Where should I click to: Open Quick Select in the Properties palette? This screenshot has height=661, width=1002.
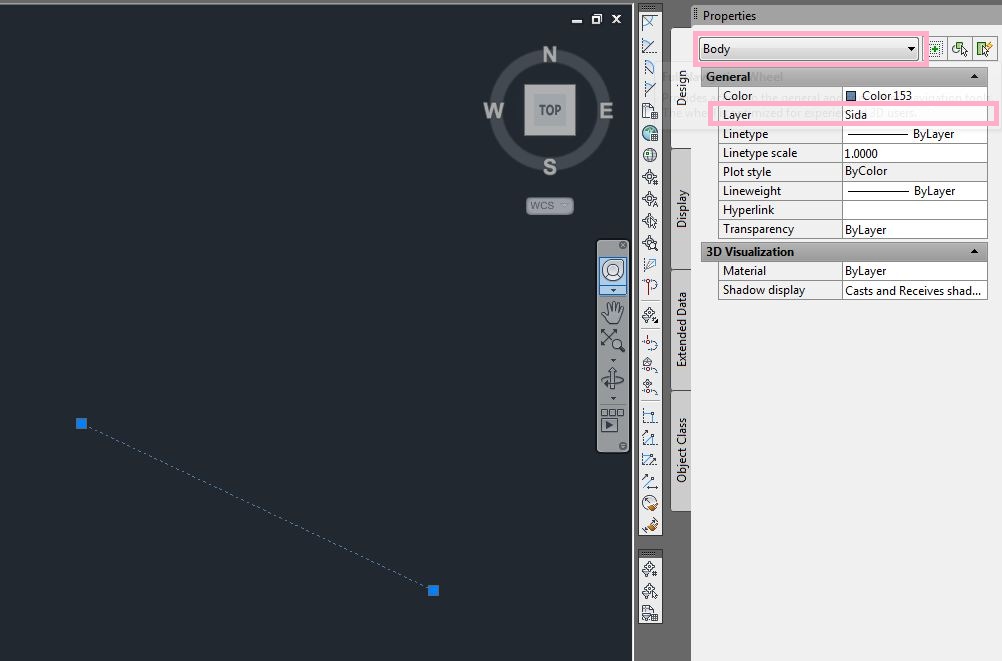986,48
